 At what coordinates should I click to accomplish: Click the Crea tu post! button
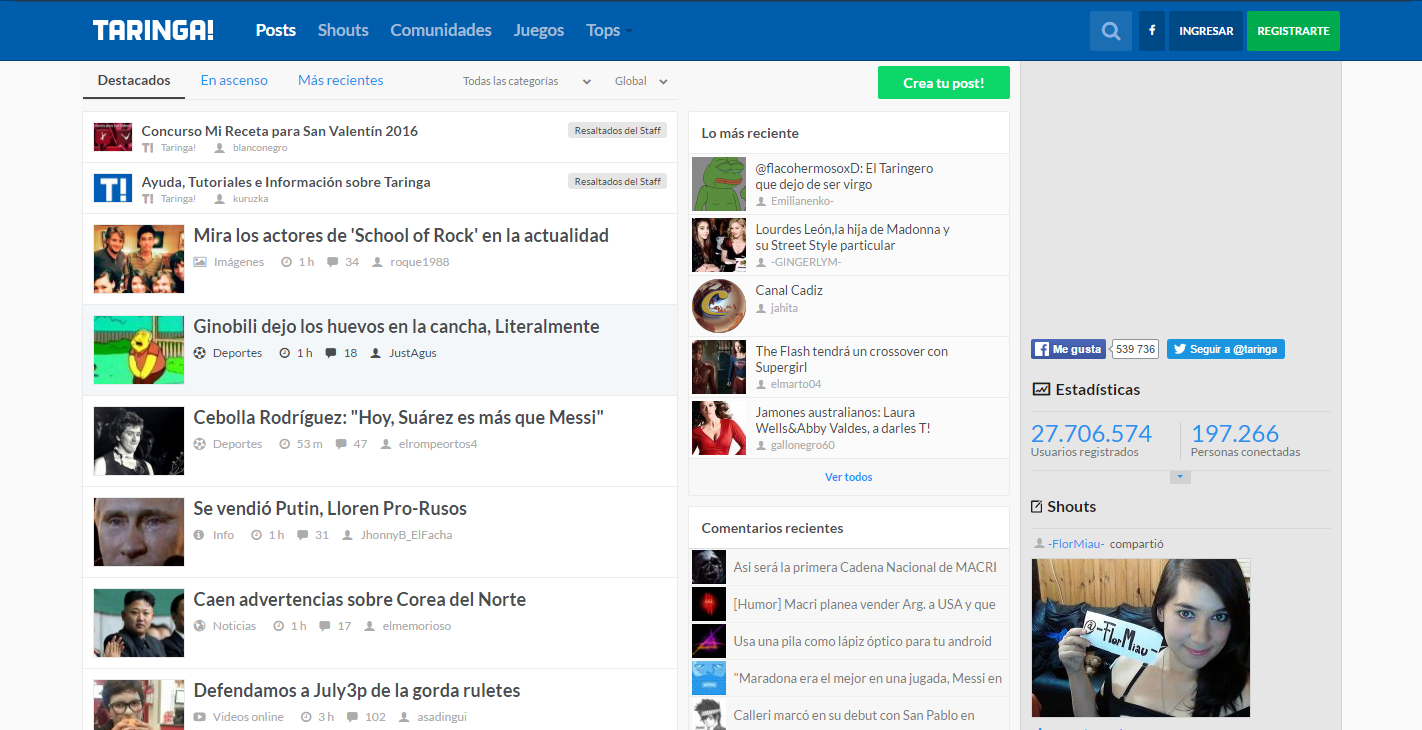[944, 83]
